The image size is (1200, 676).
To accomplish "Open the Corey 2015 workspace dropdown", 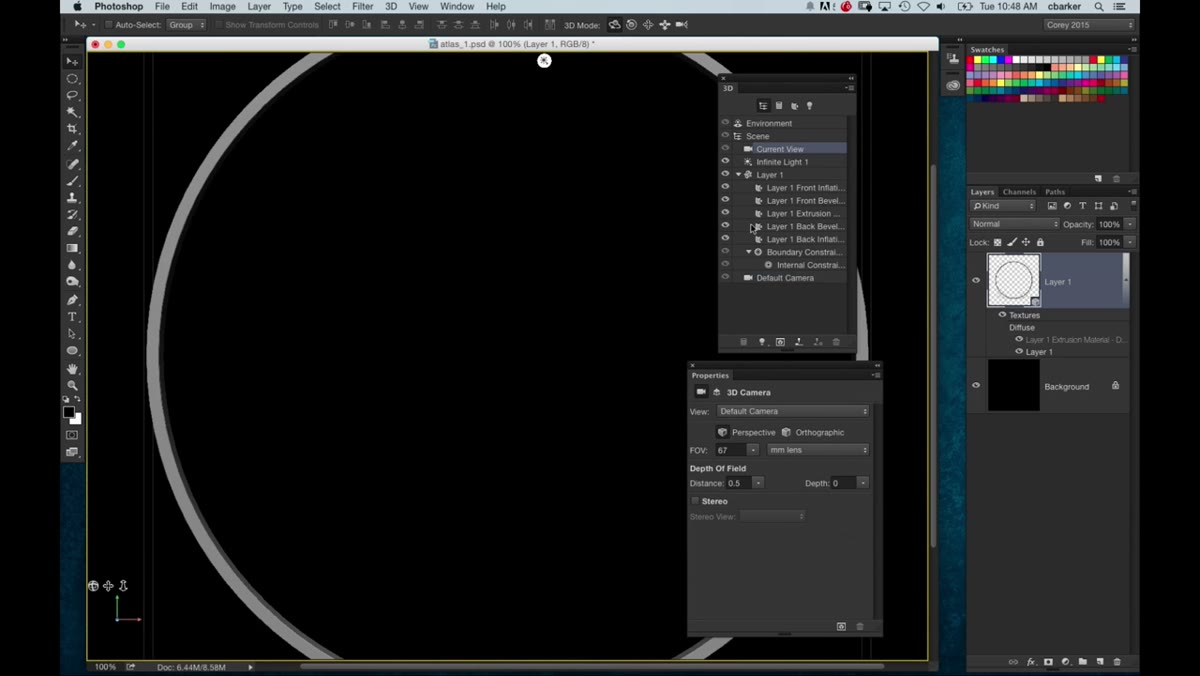I will 1090,25.
